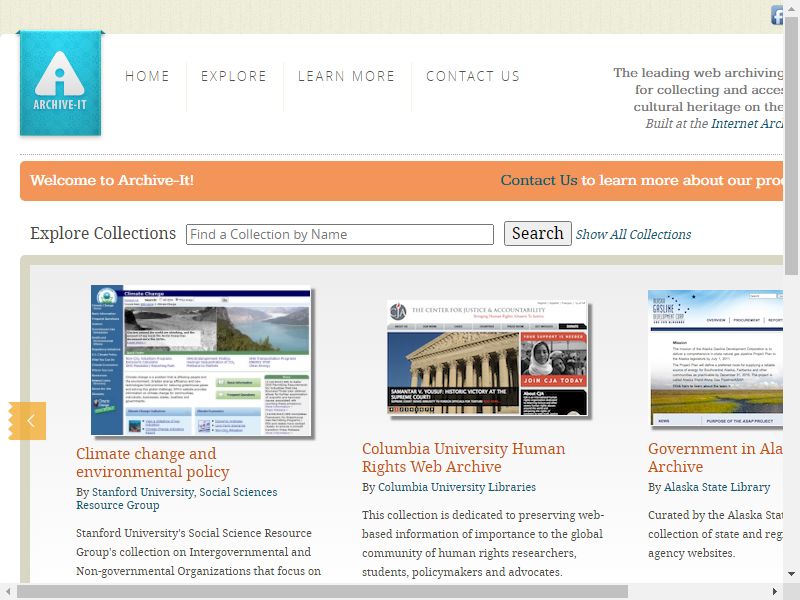Click the horizontal scrollbar thumb
The height and width of the screenshot is (600, 800).
click(x=322, y=592)
